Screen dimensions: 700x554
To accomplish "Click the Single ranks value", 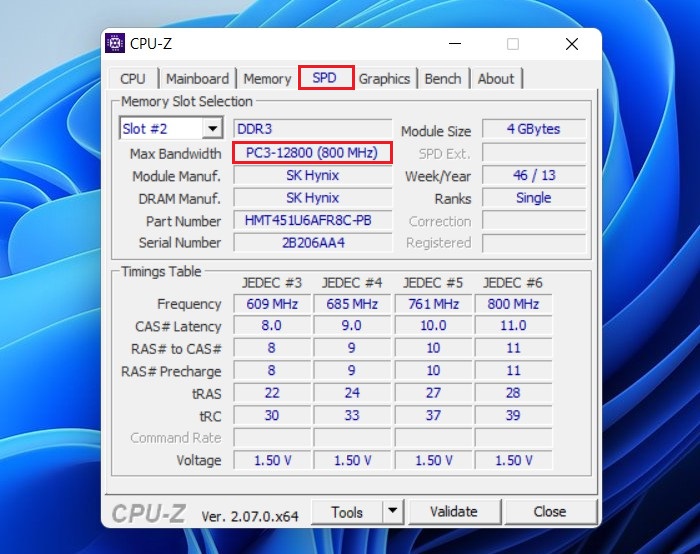I will coord(533,198).
